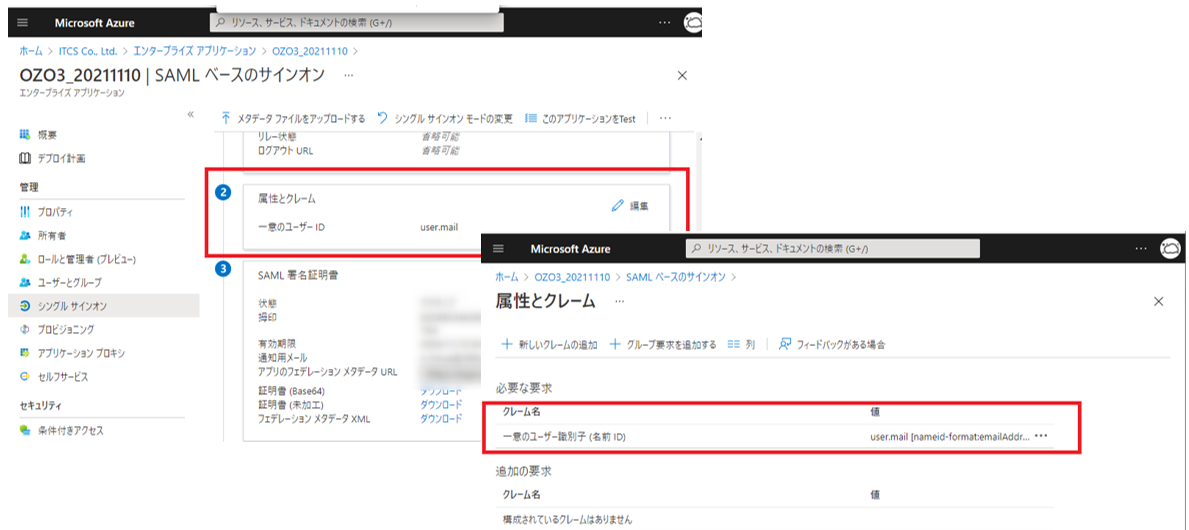This screenshot has height=530, width=1189.
Task: Open ITCS Co., Ltd. breadcrumb
Action: (88, 52)
